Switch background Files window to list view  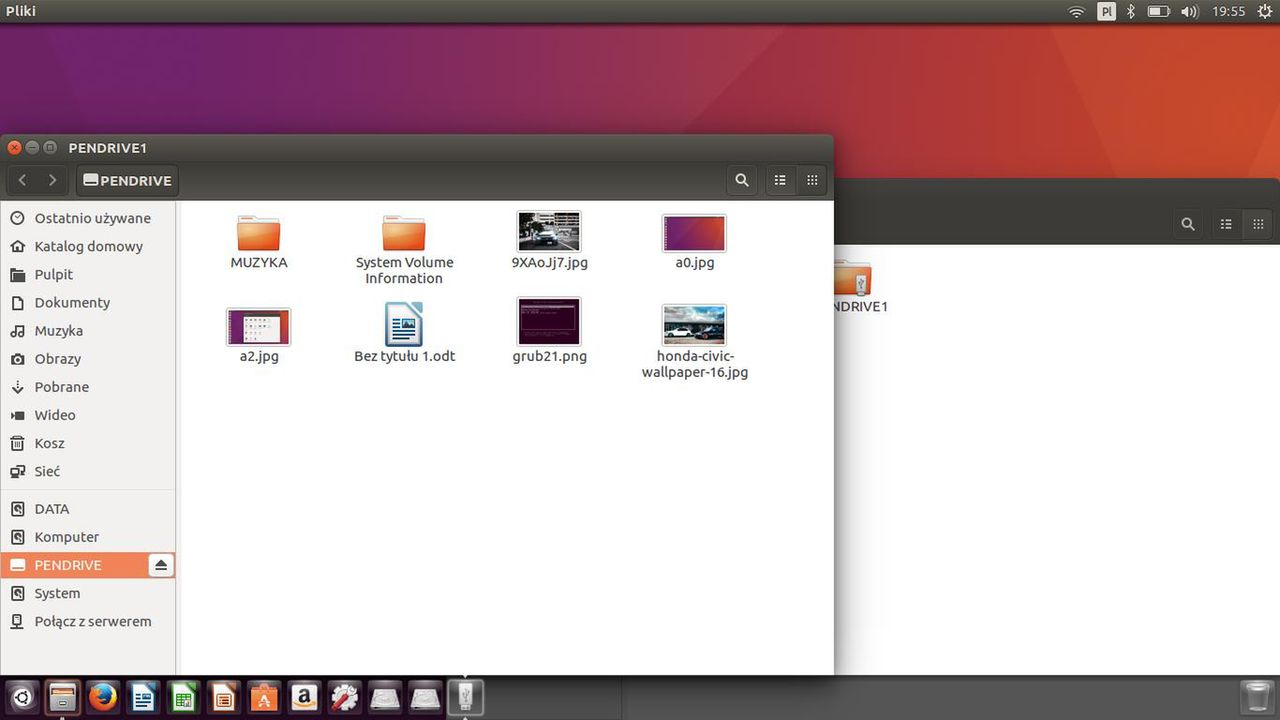[1226, 224]
